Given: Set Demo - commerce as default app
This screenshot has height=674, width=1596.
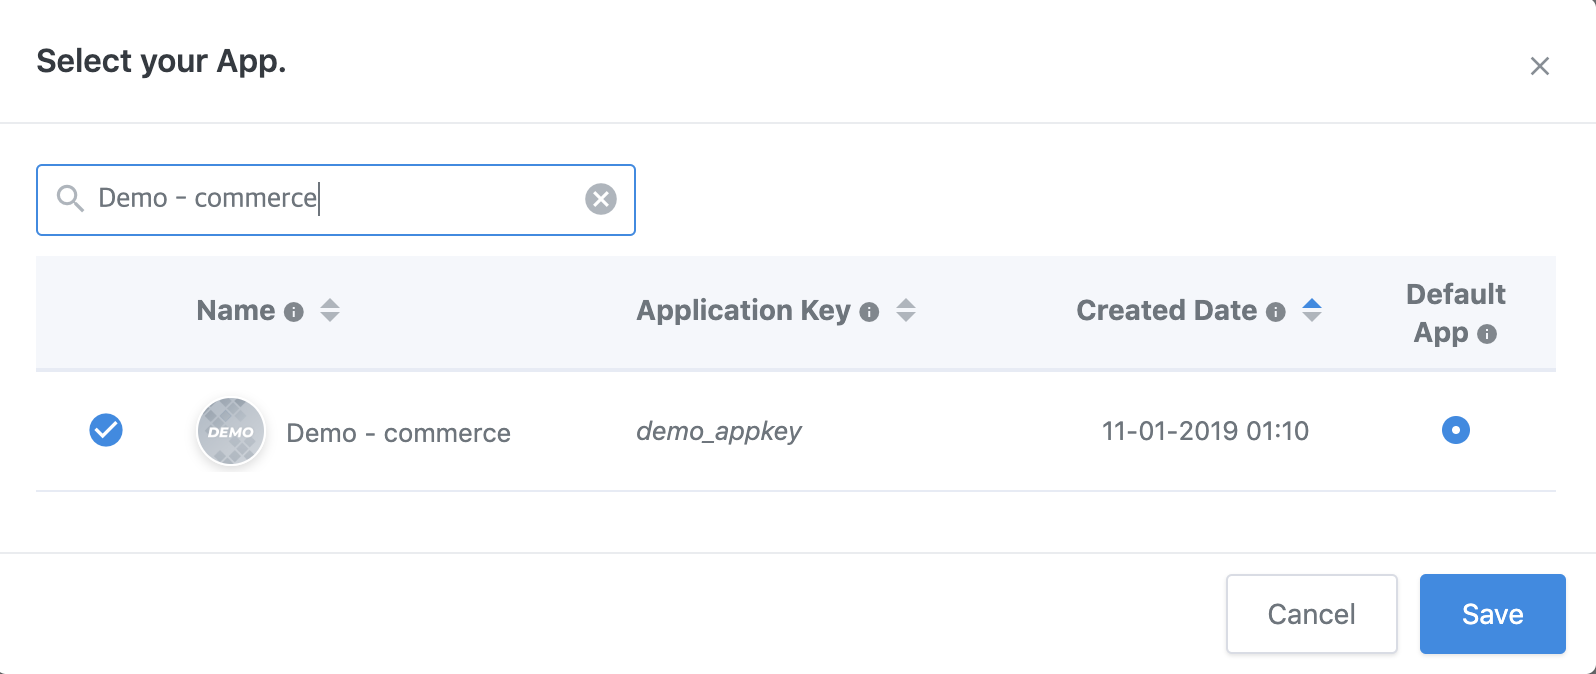Looking at the screenshot, I should point(1455,430).
